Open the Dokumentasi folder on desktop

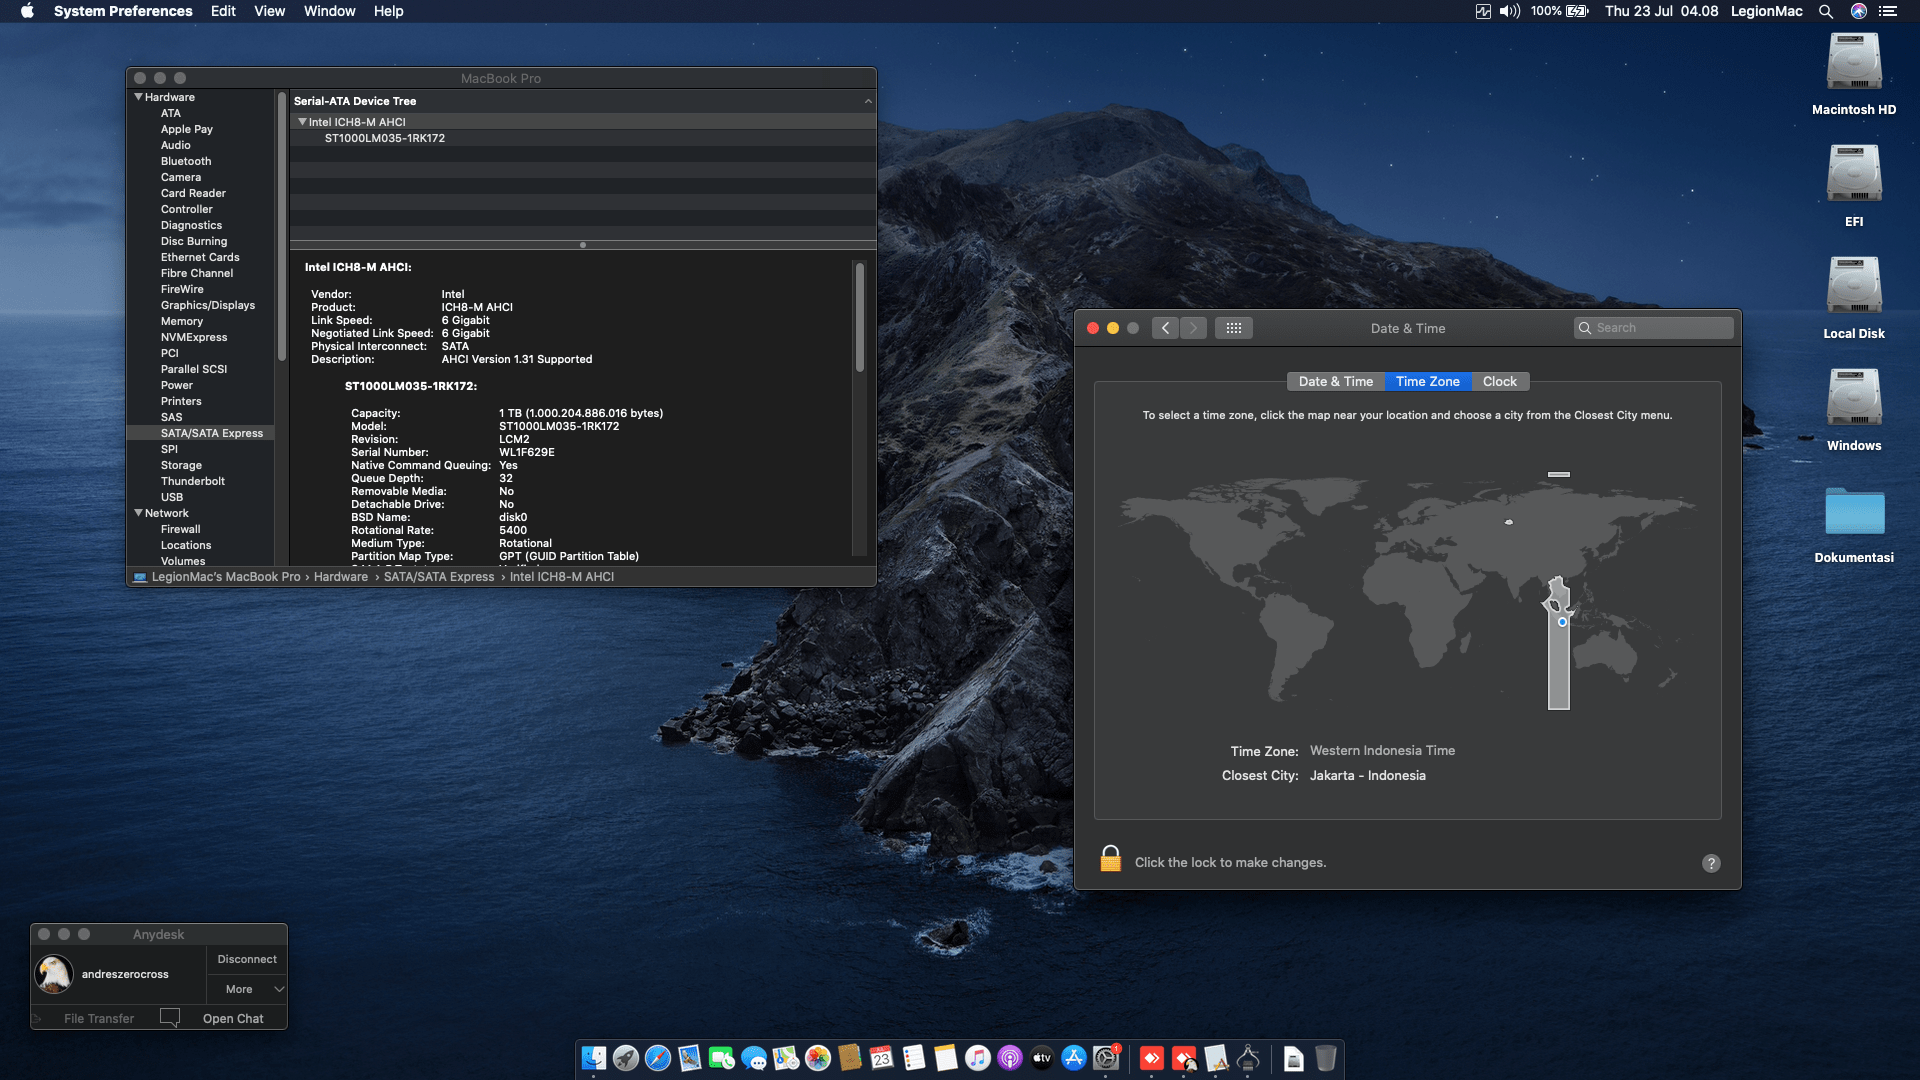pos(1854,511)
